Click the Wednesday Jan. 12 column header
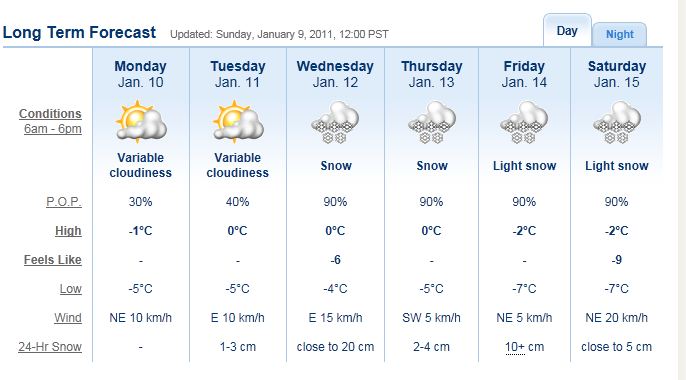686x380 pixels. (x=335, y=74)
